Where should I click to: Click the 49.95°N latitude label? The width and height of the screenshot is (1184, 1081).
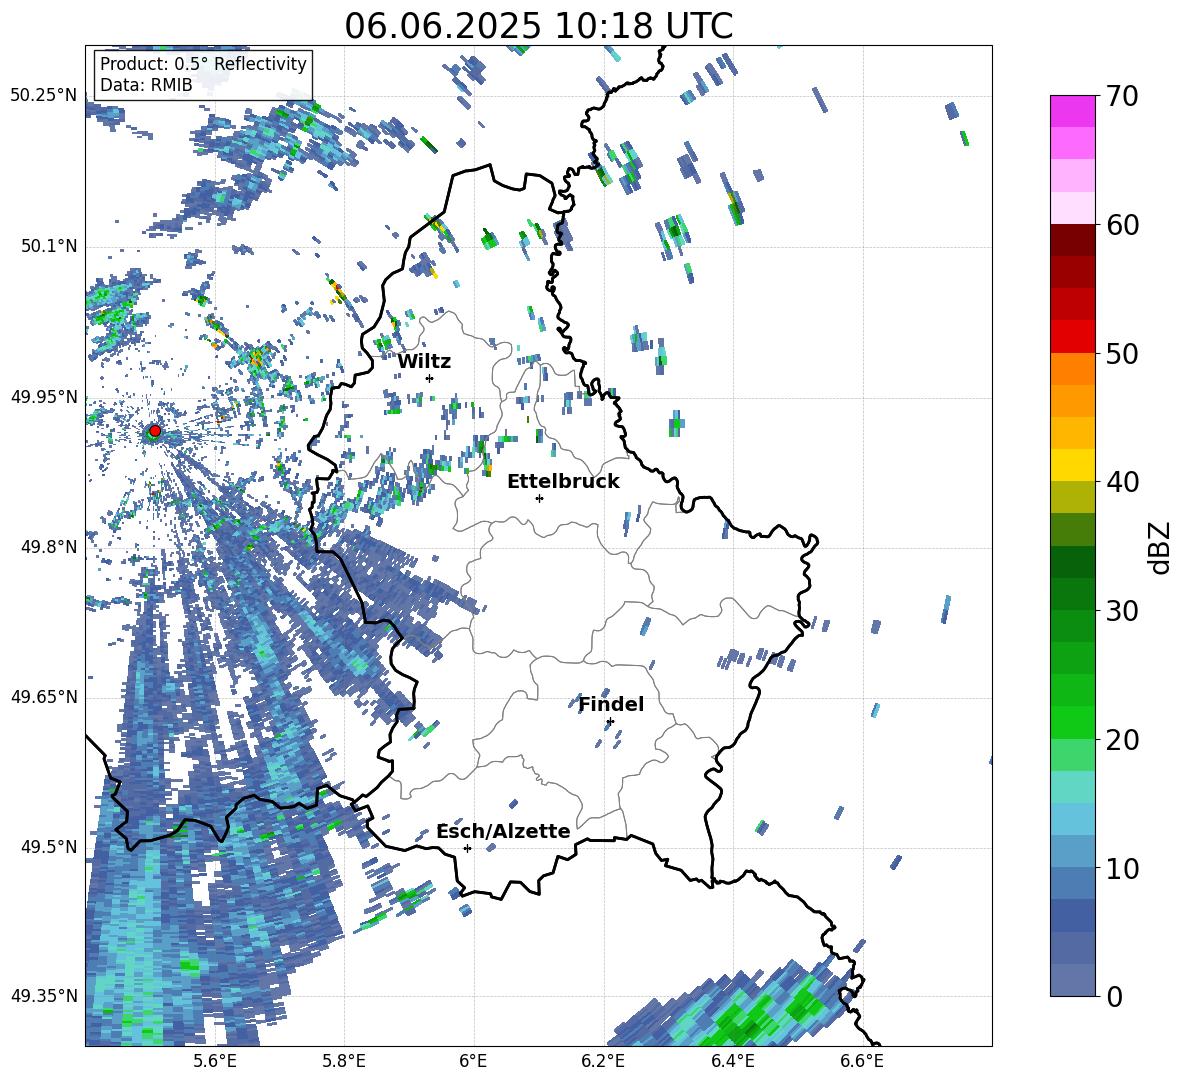(44, 398)
